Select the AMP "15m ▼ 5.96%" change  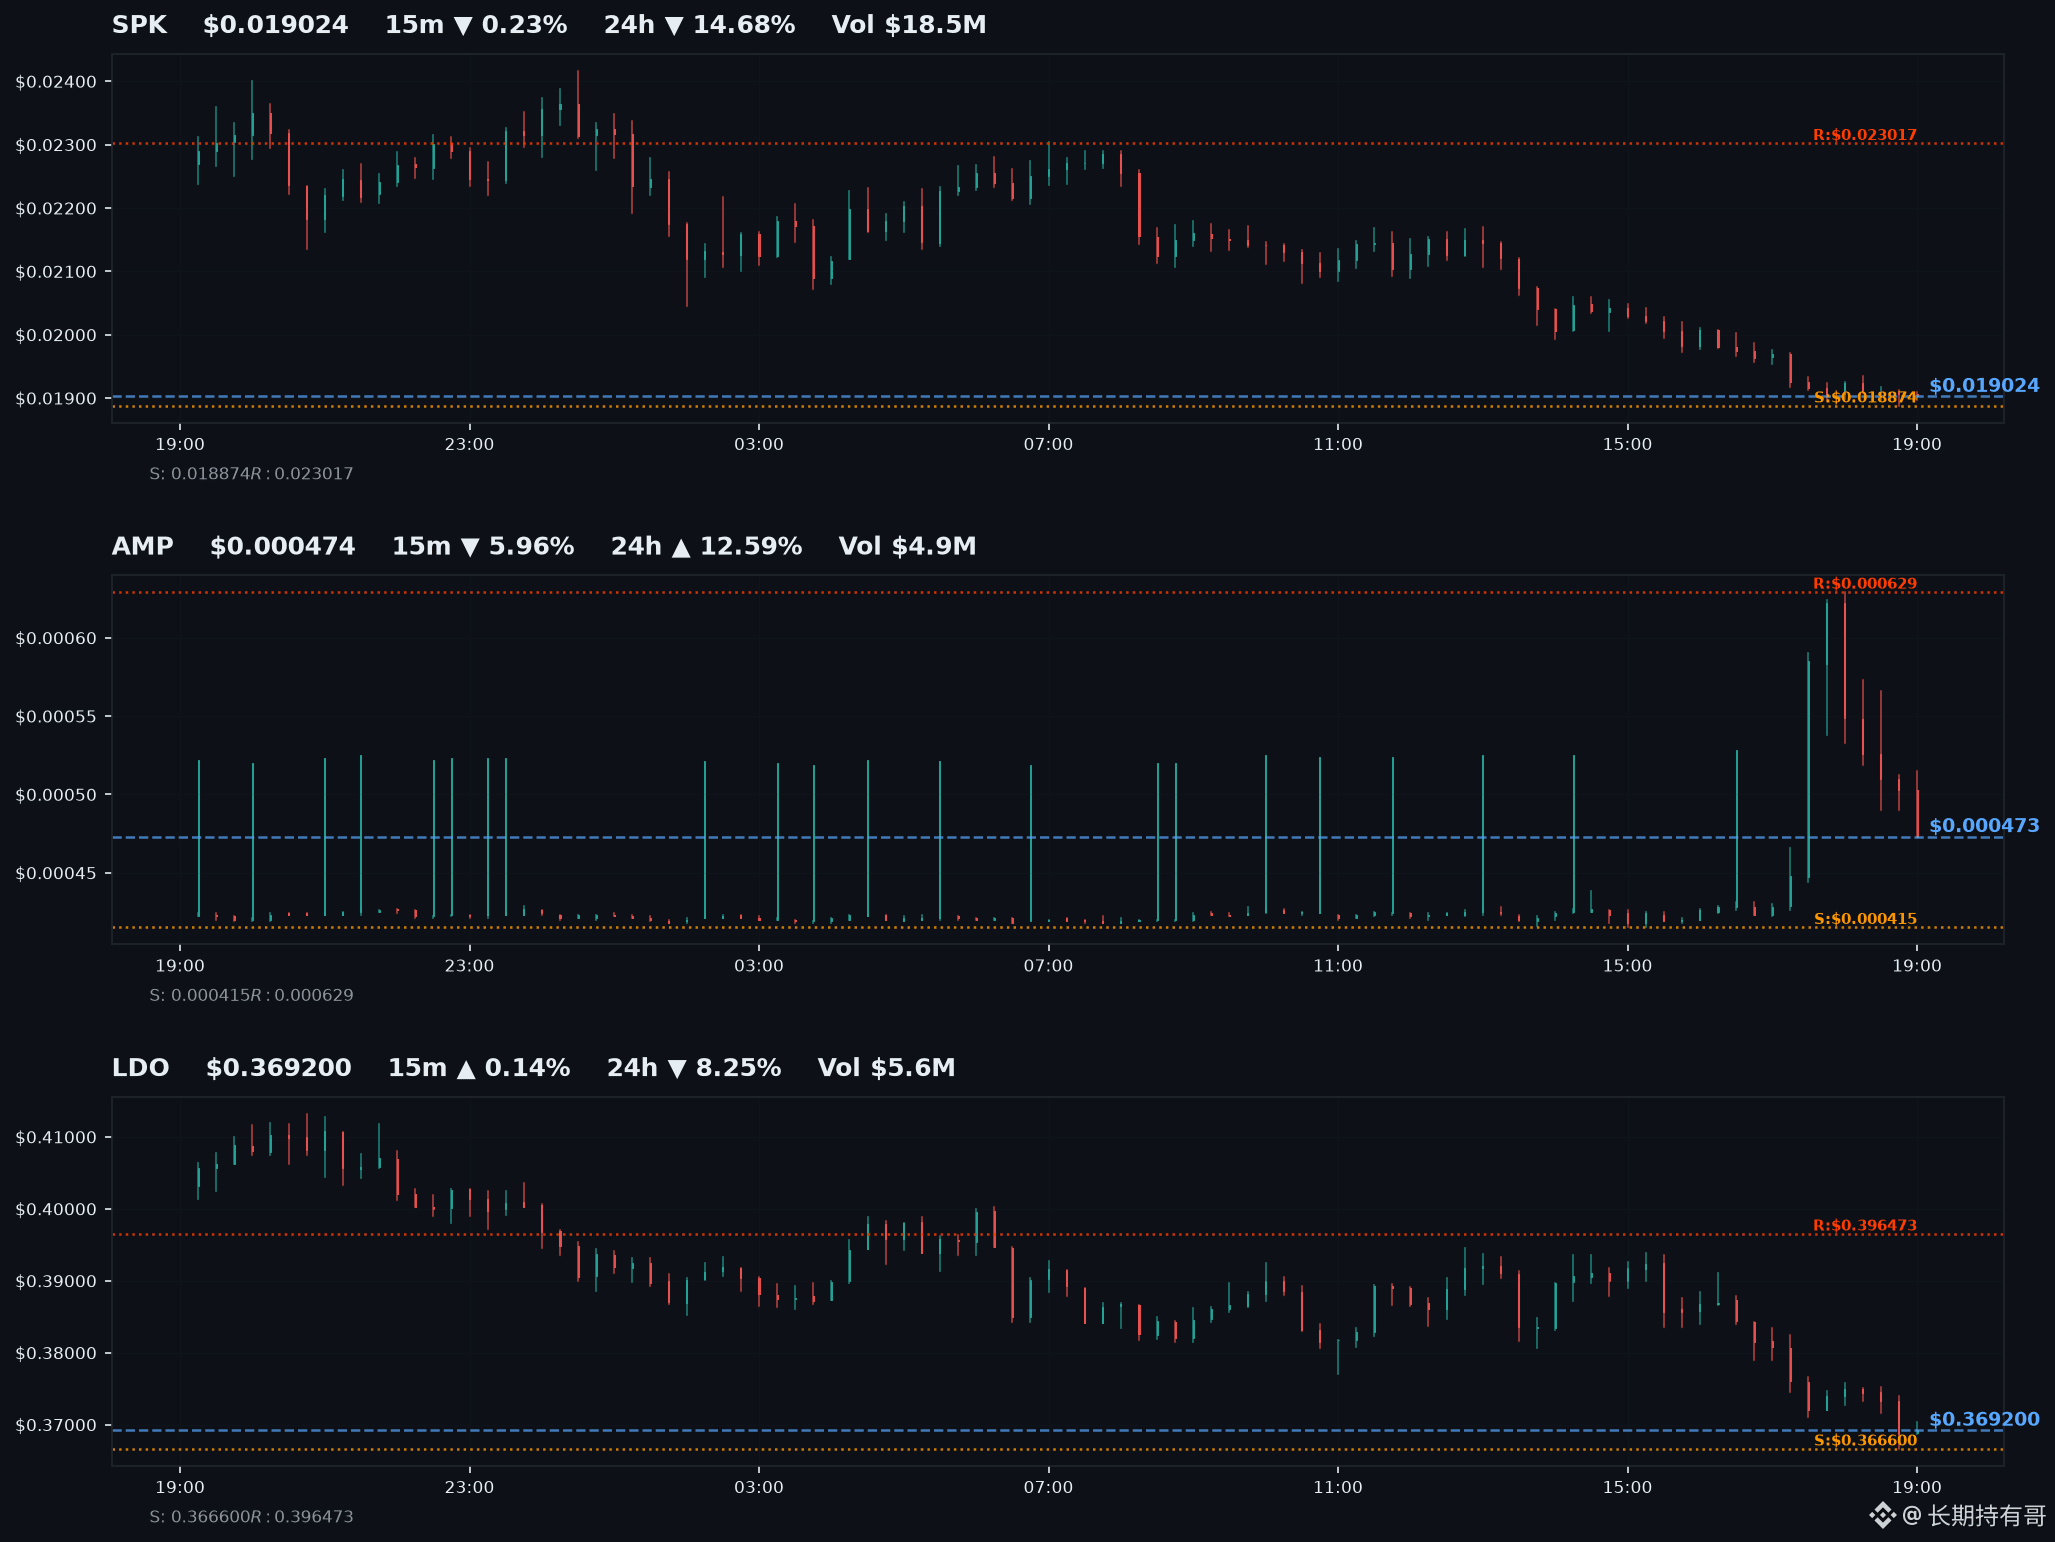tap(483, 547)
